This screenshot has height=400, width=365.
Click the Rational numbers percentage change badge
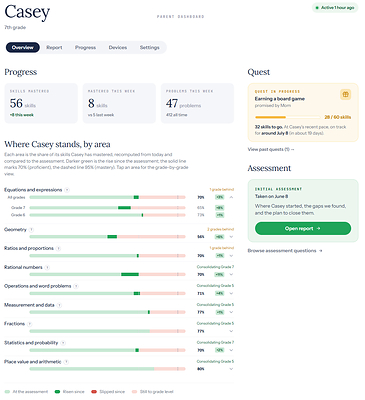[x=219, y=275]
